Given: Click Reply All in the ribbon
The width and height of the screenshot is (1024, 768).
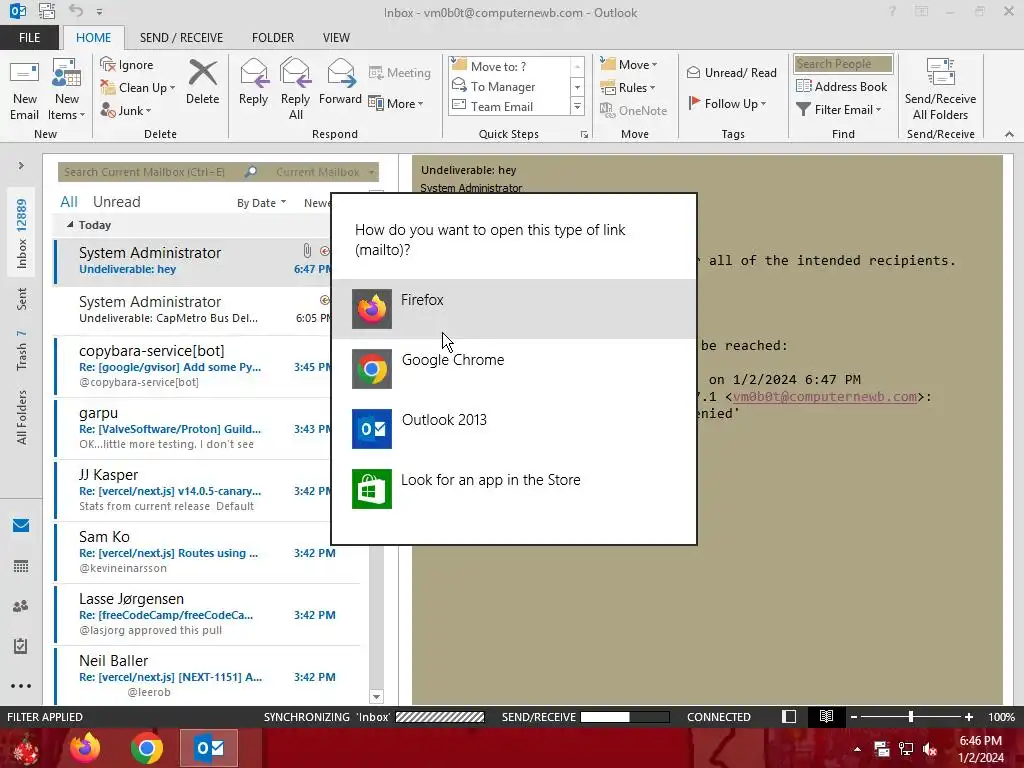Looking at the screenshot, I should 295,89.
